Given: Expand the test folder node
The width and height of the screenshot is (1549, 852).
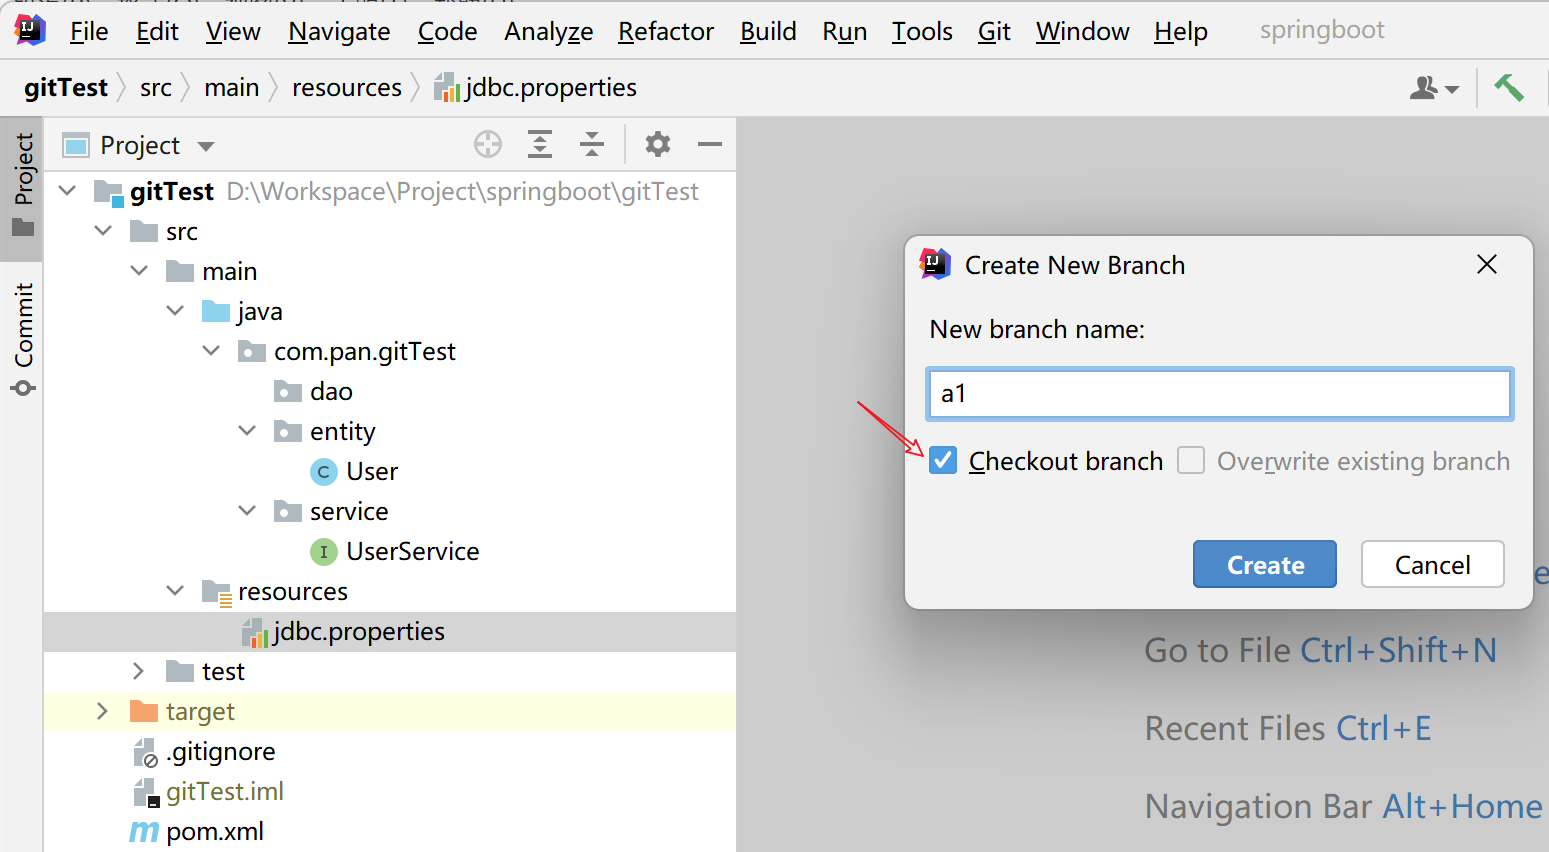Looking at the screenshot, I should pyautogui.click(x=139, y=671).
